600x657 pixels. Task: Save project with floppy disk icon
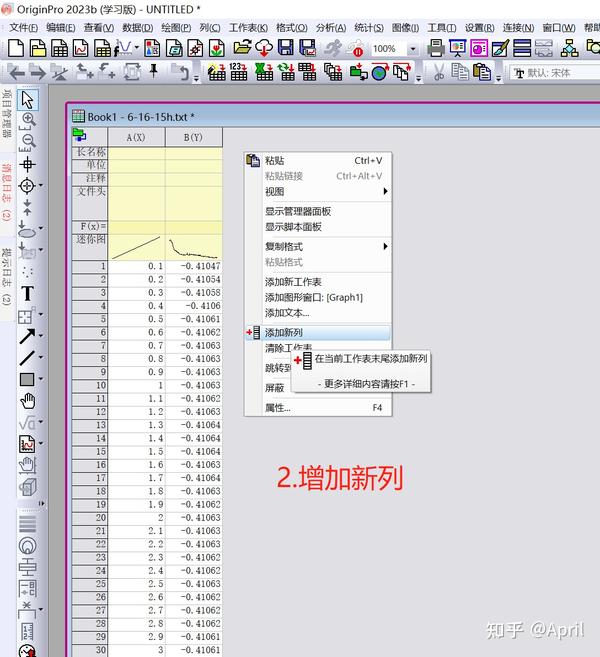[286, 48]
